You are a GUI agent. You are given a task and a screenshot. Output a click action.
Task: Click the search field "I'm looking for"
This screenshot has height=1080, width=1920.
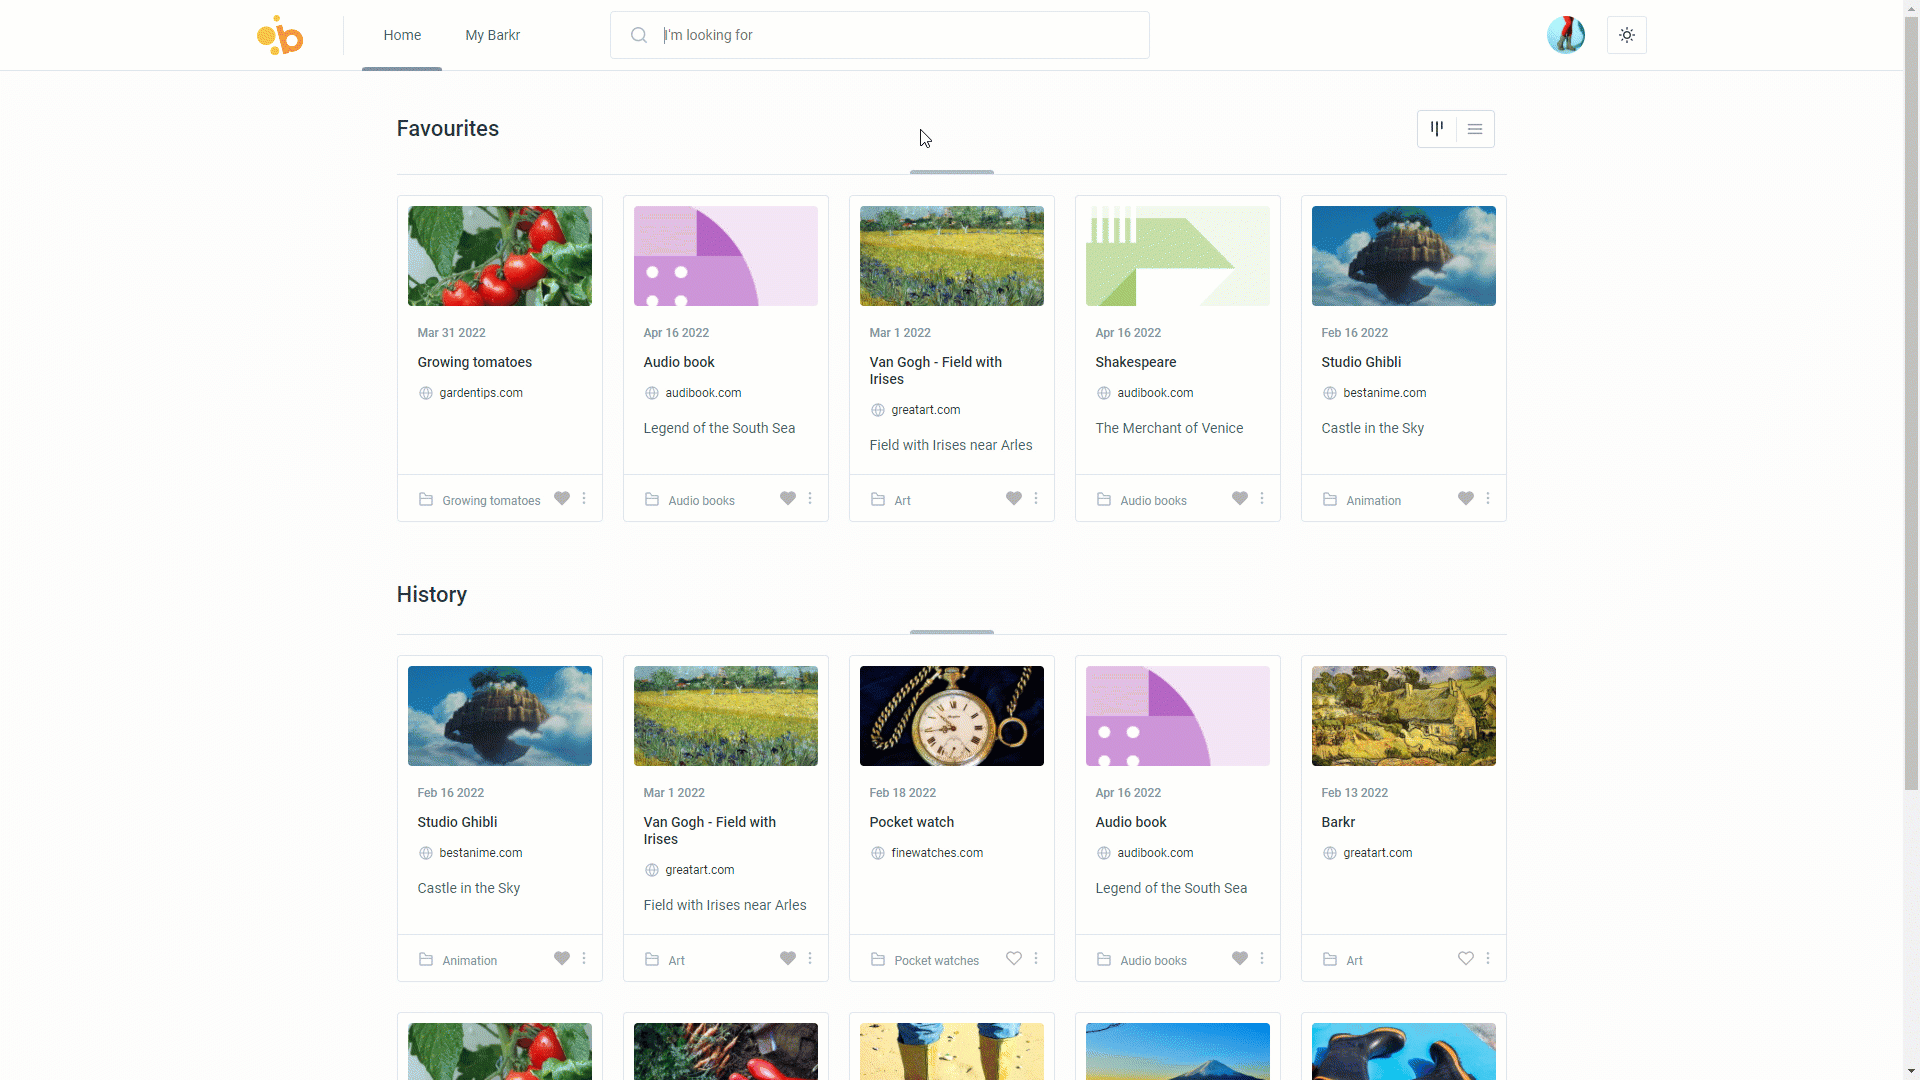pyautogui.click(x=880, y=35)
